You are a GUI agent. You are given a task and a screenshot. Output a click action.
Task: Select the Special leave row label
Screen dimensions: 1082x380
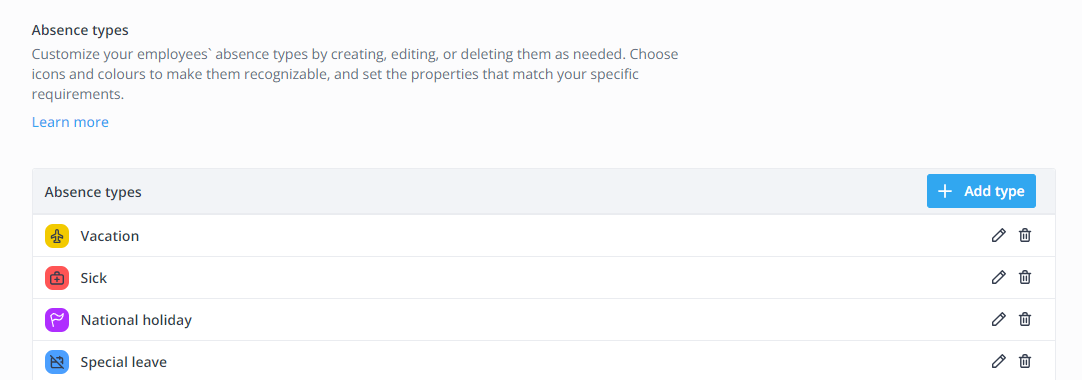(x=124, y=362)
